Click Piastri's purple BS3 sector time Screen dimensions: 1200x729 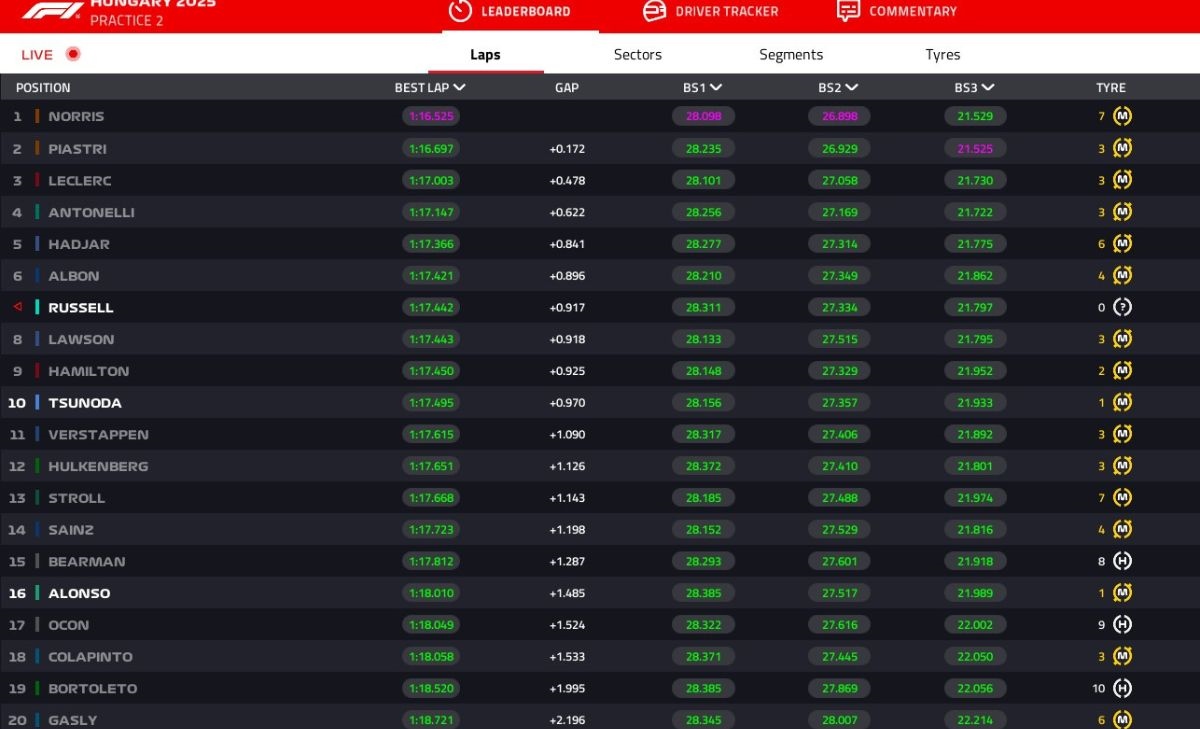(x=975, y=148)
